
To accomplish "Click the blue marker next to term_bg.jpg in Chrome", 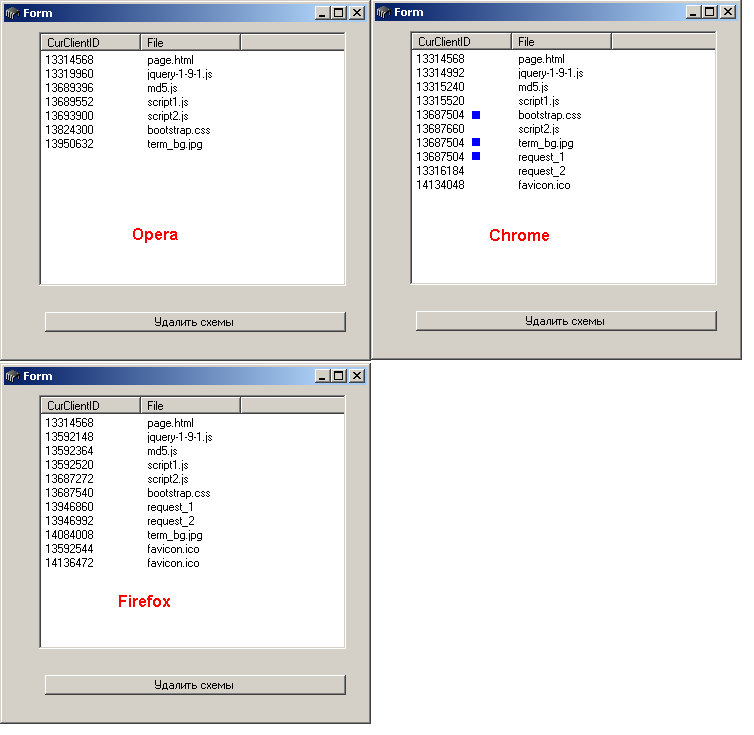I will (x=476, y=143).
